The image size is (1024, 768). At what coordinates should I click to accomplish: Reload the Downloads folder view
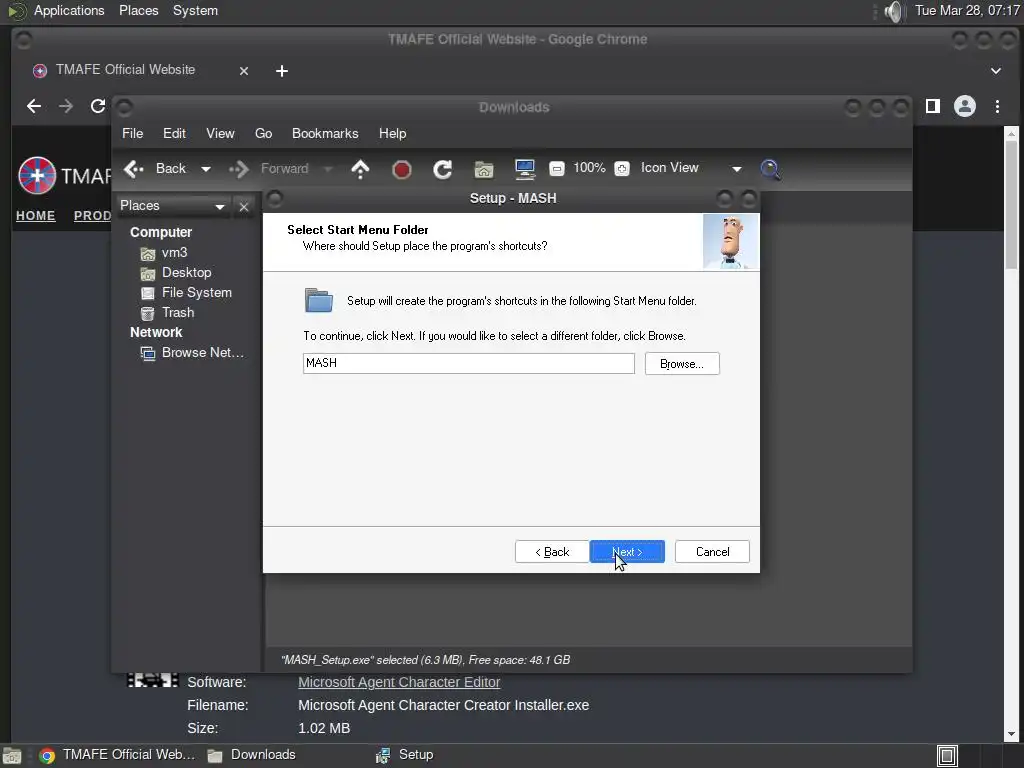click(442, 169)
